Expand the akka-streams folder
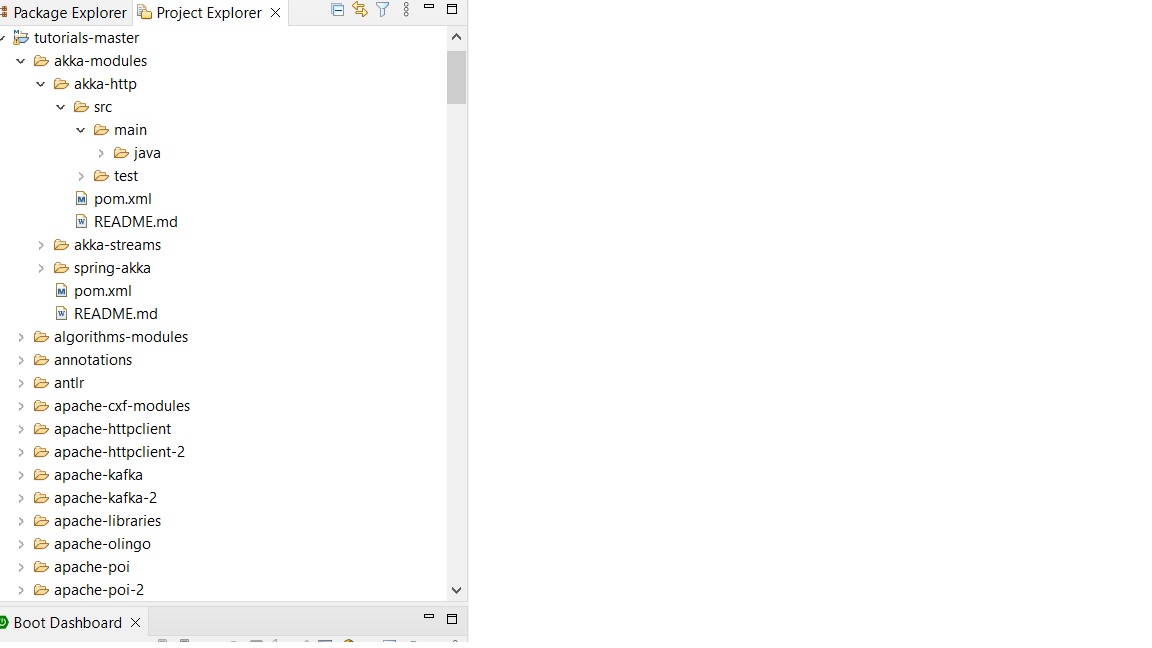 41,245
